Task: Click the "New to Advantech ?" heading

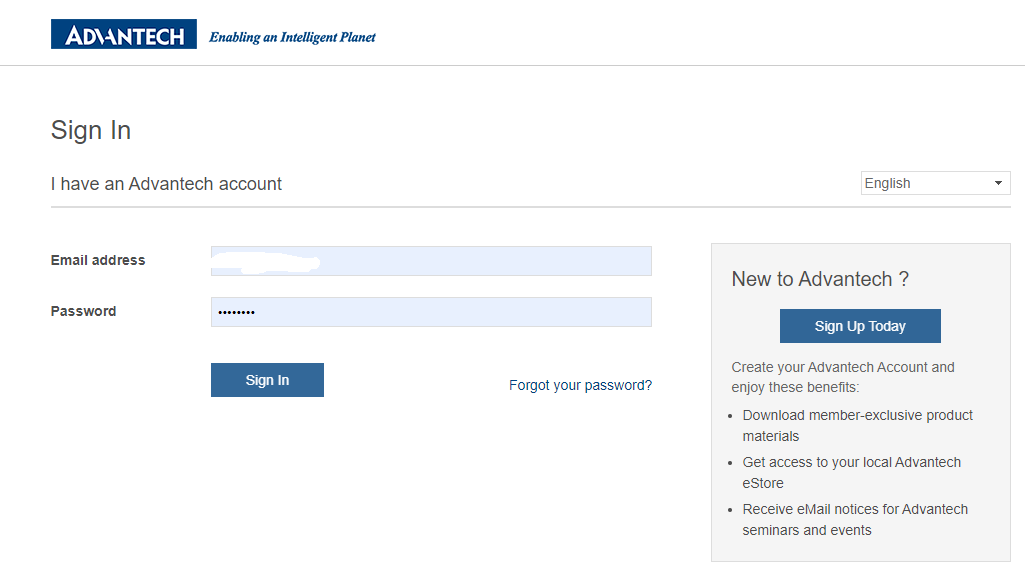Action: tap(820, 279)
